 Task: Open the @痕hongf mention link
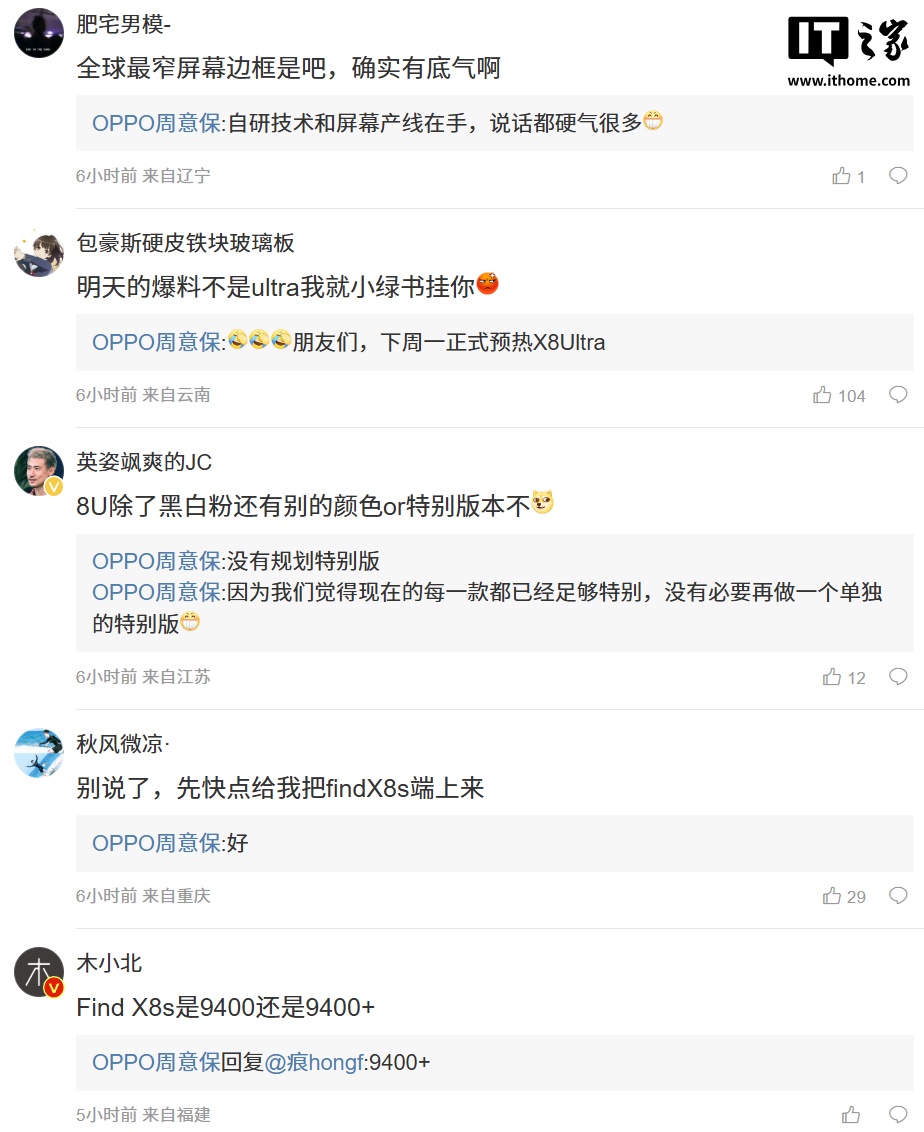point(314,1062)
